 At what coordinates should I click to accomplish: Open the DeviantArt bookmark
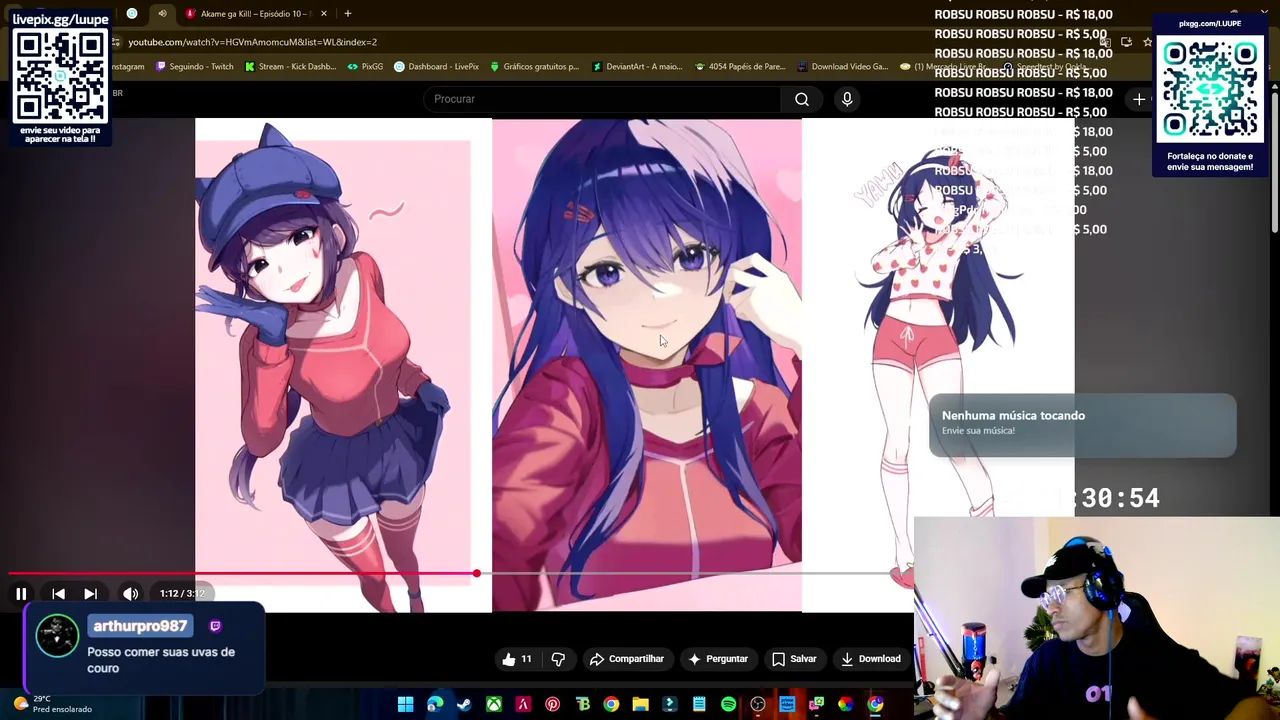(x=637, y=67)
